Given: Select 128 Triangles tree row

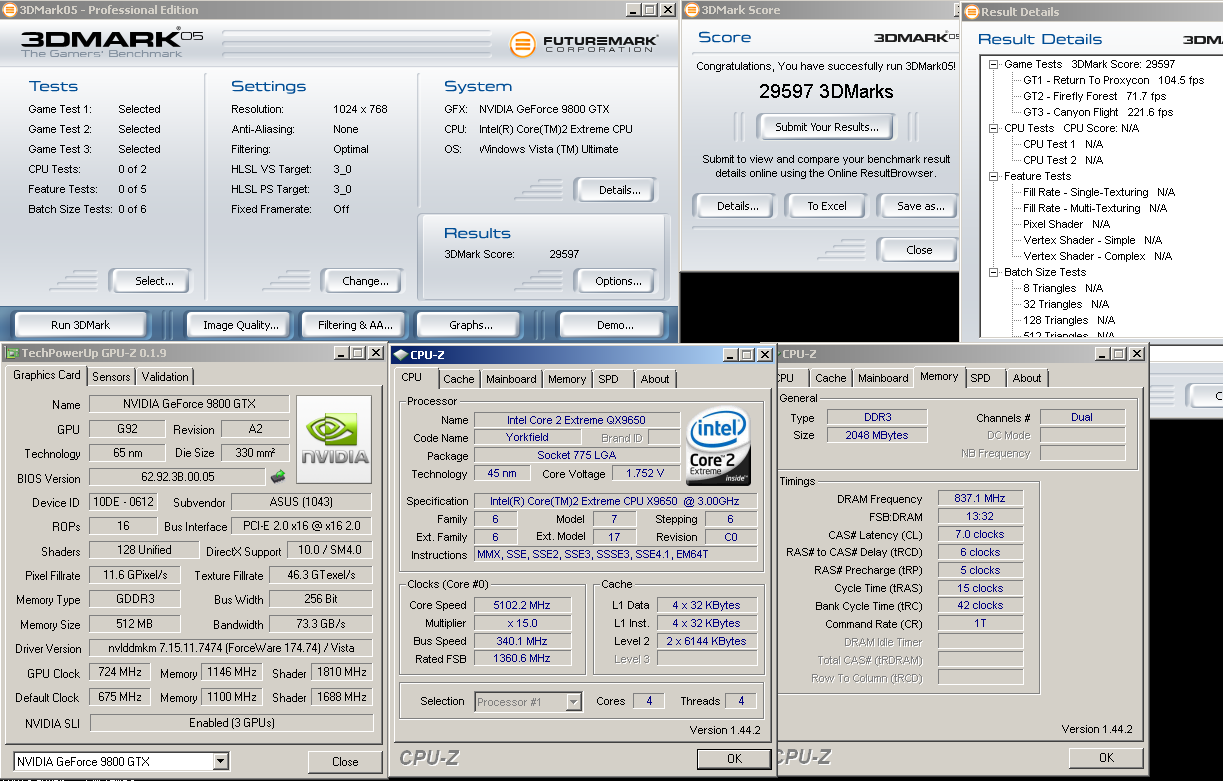Looking at the screenshot, I should click(1069, 320).
